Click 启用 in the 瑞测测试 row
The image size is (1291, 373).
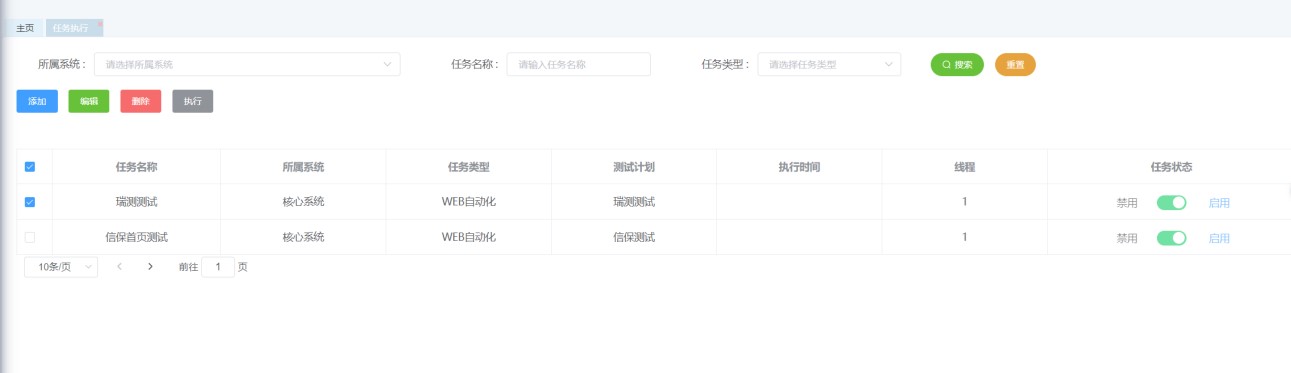pyautogui.click(x=1219, y=203)
